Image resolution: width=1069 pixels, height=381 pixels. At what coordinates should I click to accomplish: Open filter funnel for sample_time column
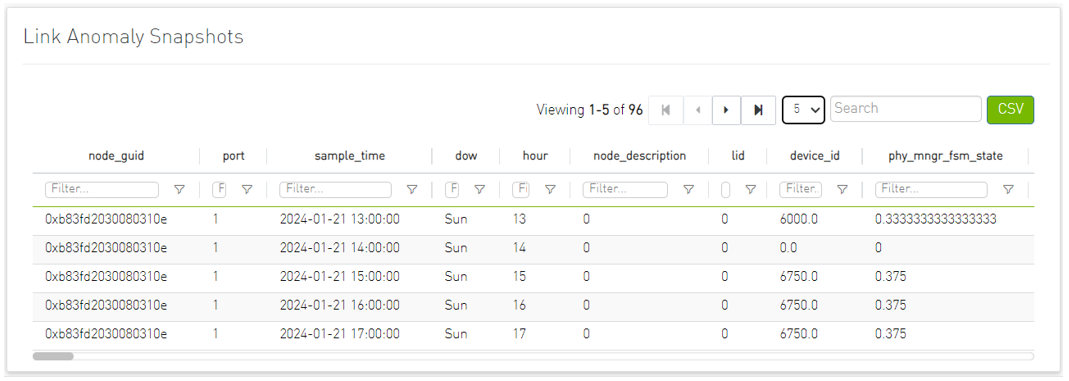(412, 189)
